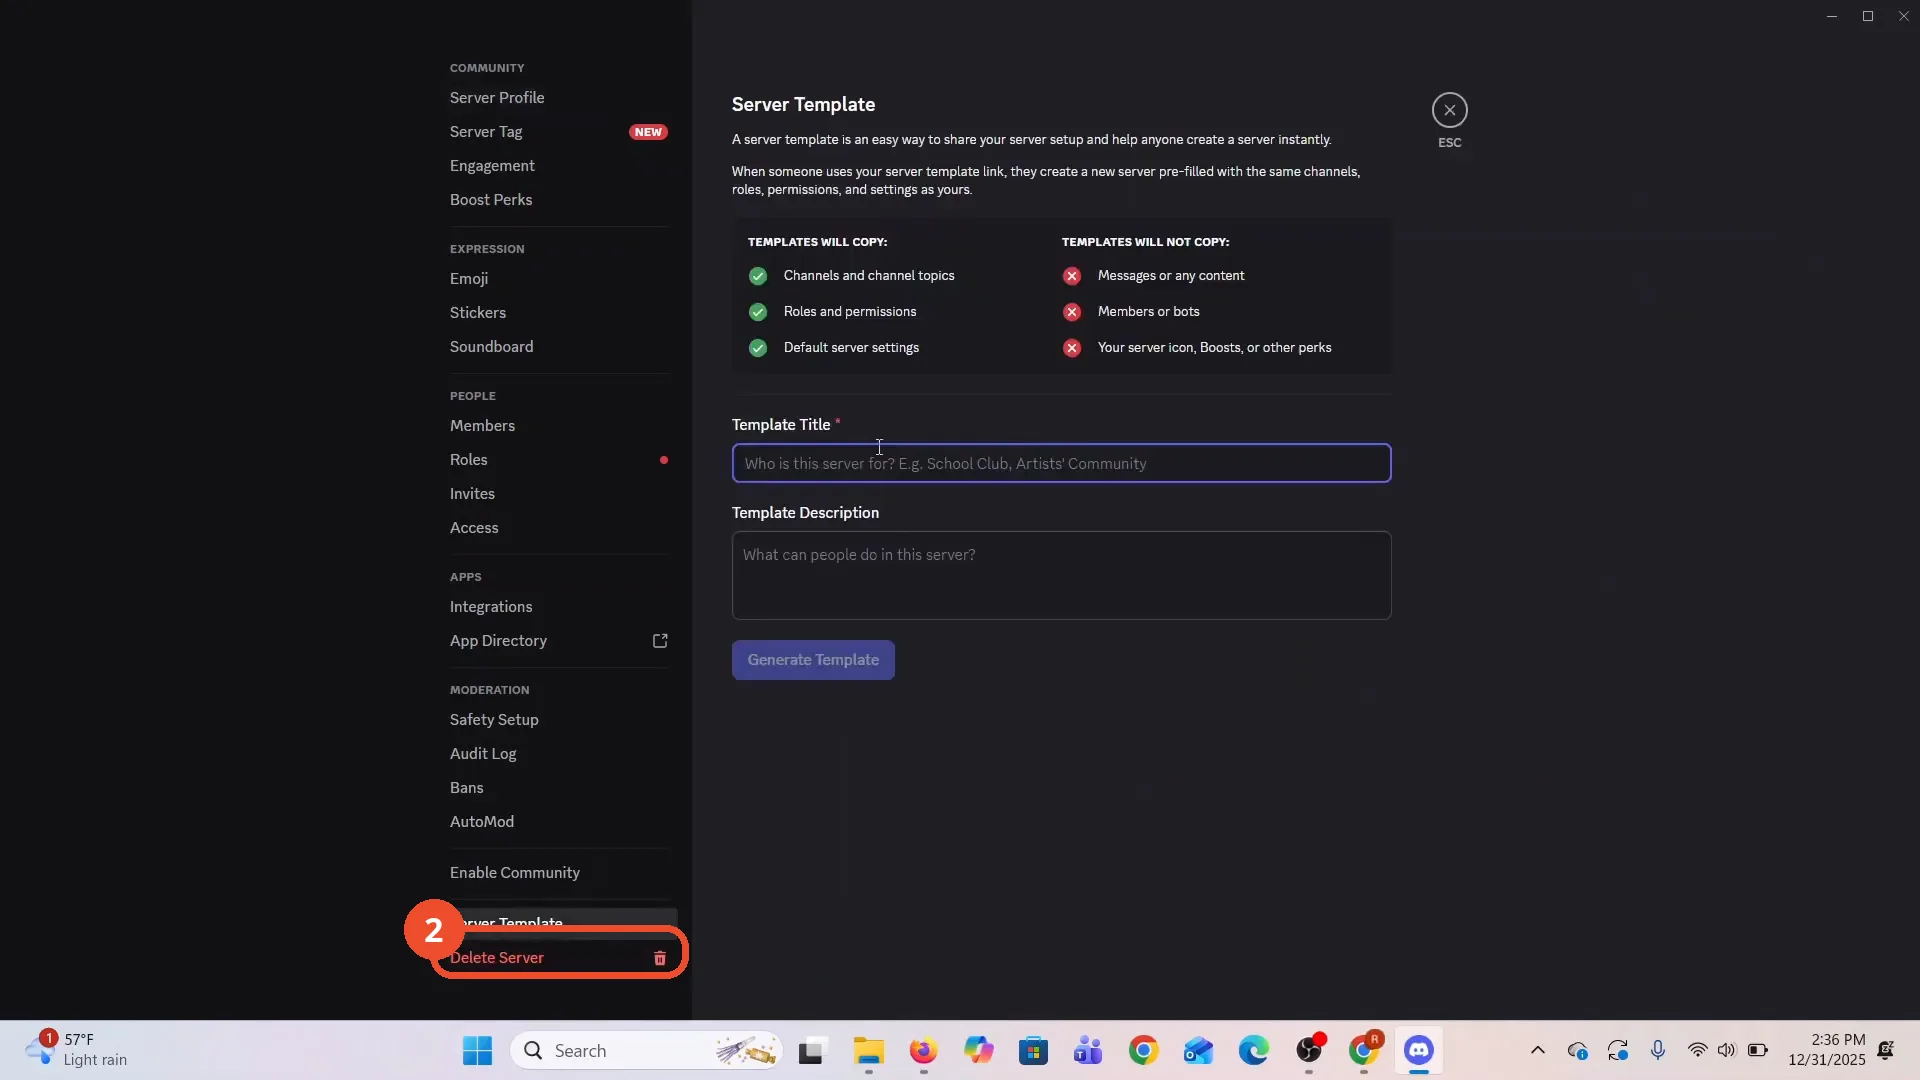Launch Firefox from the taskbar

point(923,1051)
